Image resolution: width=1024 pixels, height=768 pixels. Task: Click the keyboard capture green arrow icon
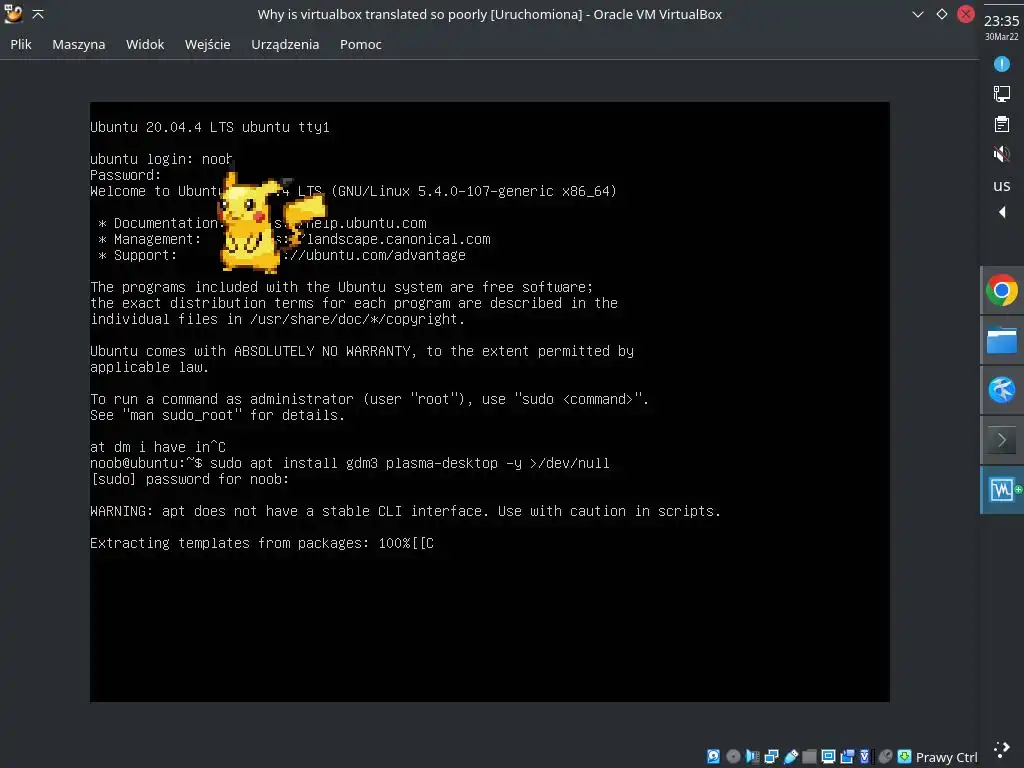[x=904, y=756]
